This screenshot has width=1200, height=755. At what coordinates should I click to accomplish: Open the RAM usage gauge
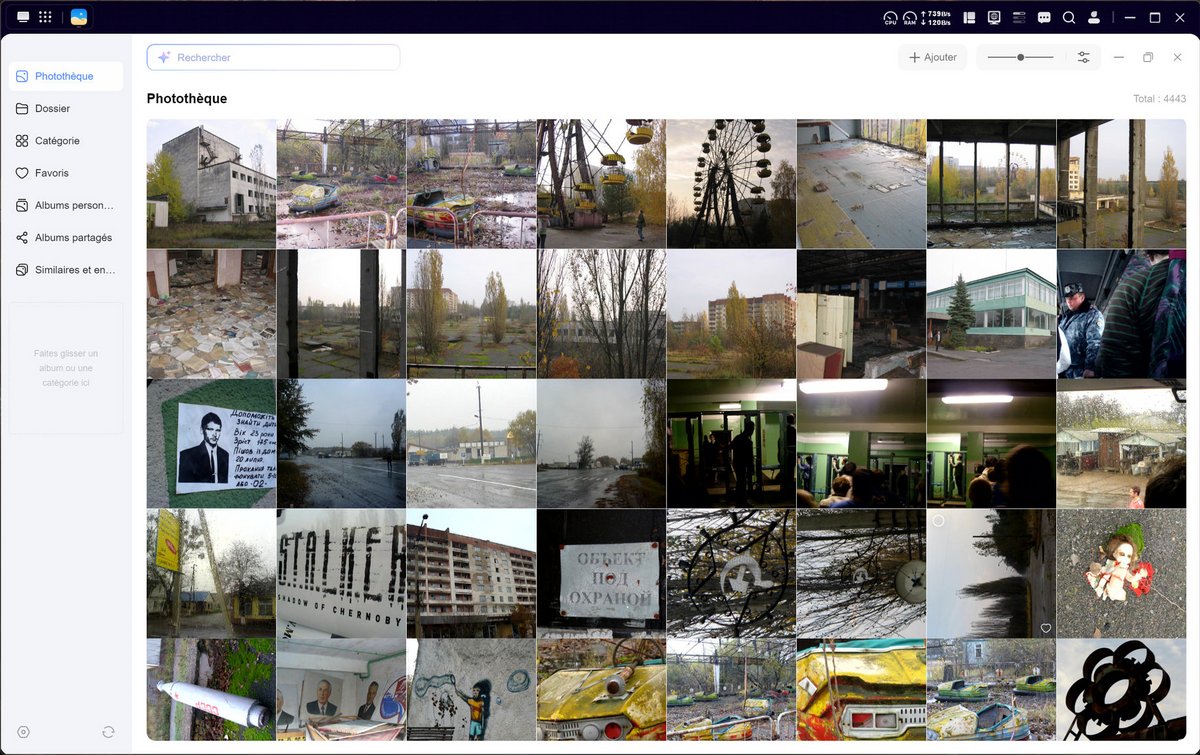tap(910, 18)
